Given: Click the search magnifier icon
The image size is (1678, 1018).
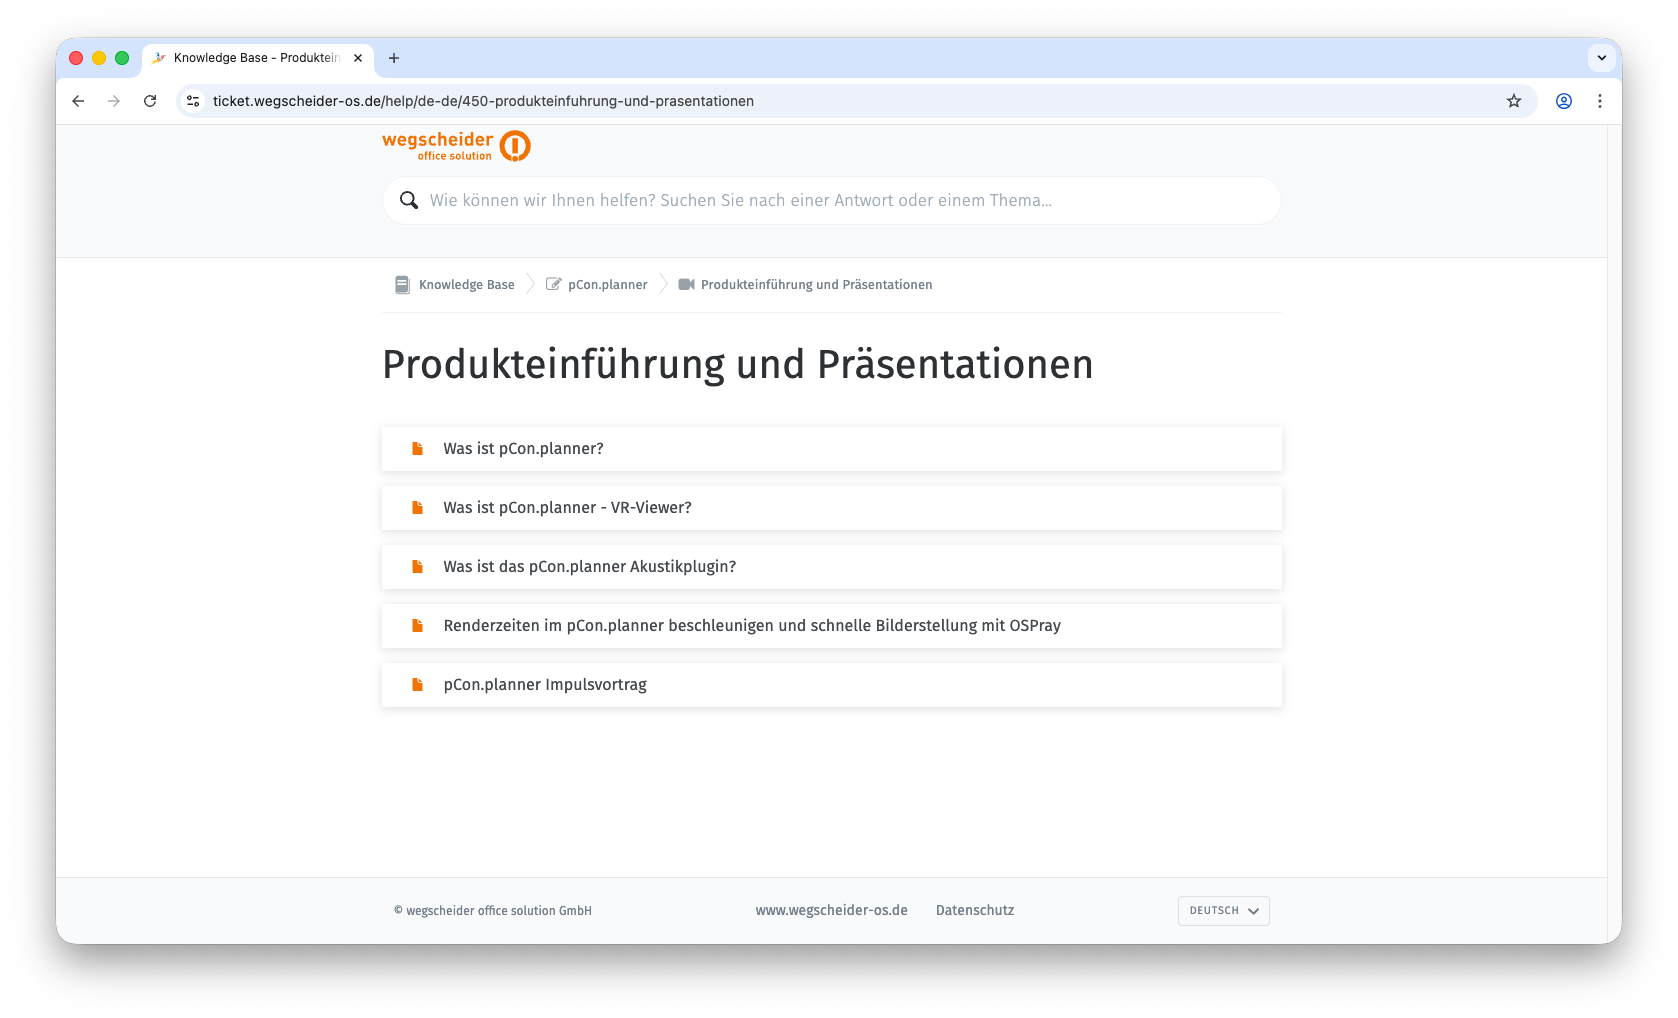Looking at the screenshot, I should click(409, 200).
